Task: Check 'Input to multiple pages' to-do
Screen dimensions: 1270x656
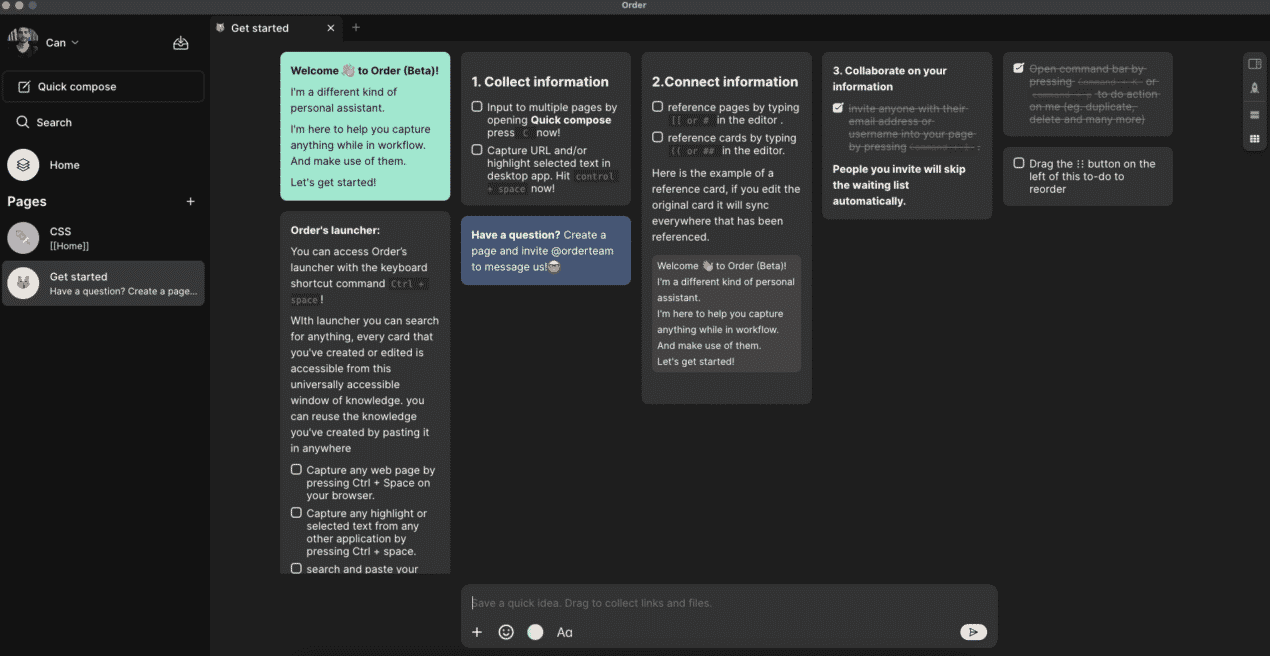Action: 477,107
